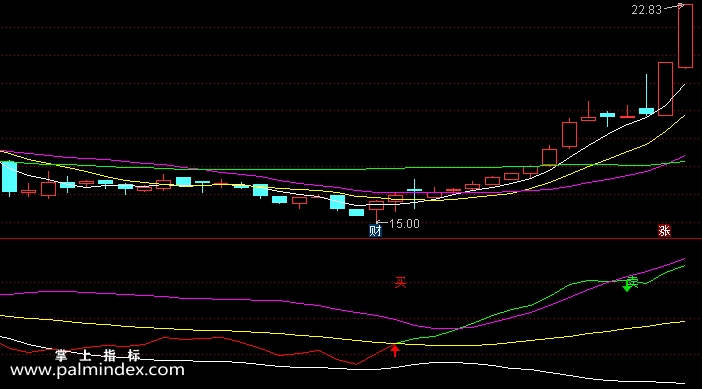Select the large cyan candlestick at the far left edge
Image resolution: width=702 pixels, height=389 pixels.
pyautogui.click(x=9, y=177)
